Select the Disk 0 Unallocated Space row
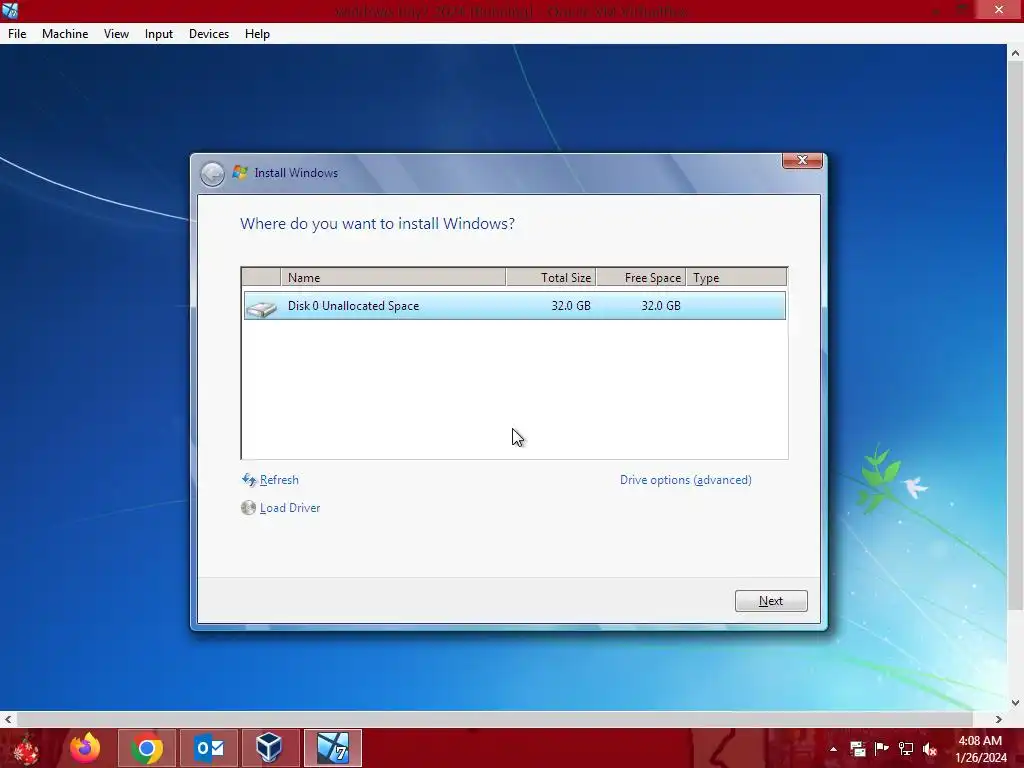This screenshot has height=768, width=1024. coord(515,306)
